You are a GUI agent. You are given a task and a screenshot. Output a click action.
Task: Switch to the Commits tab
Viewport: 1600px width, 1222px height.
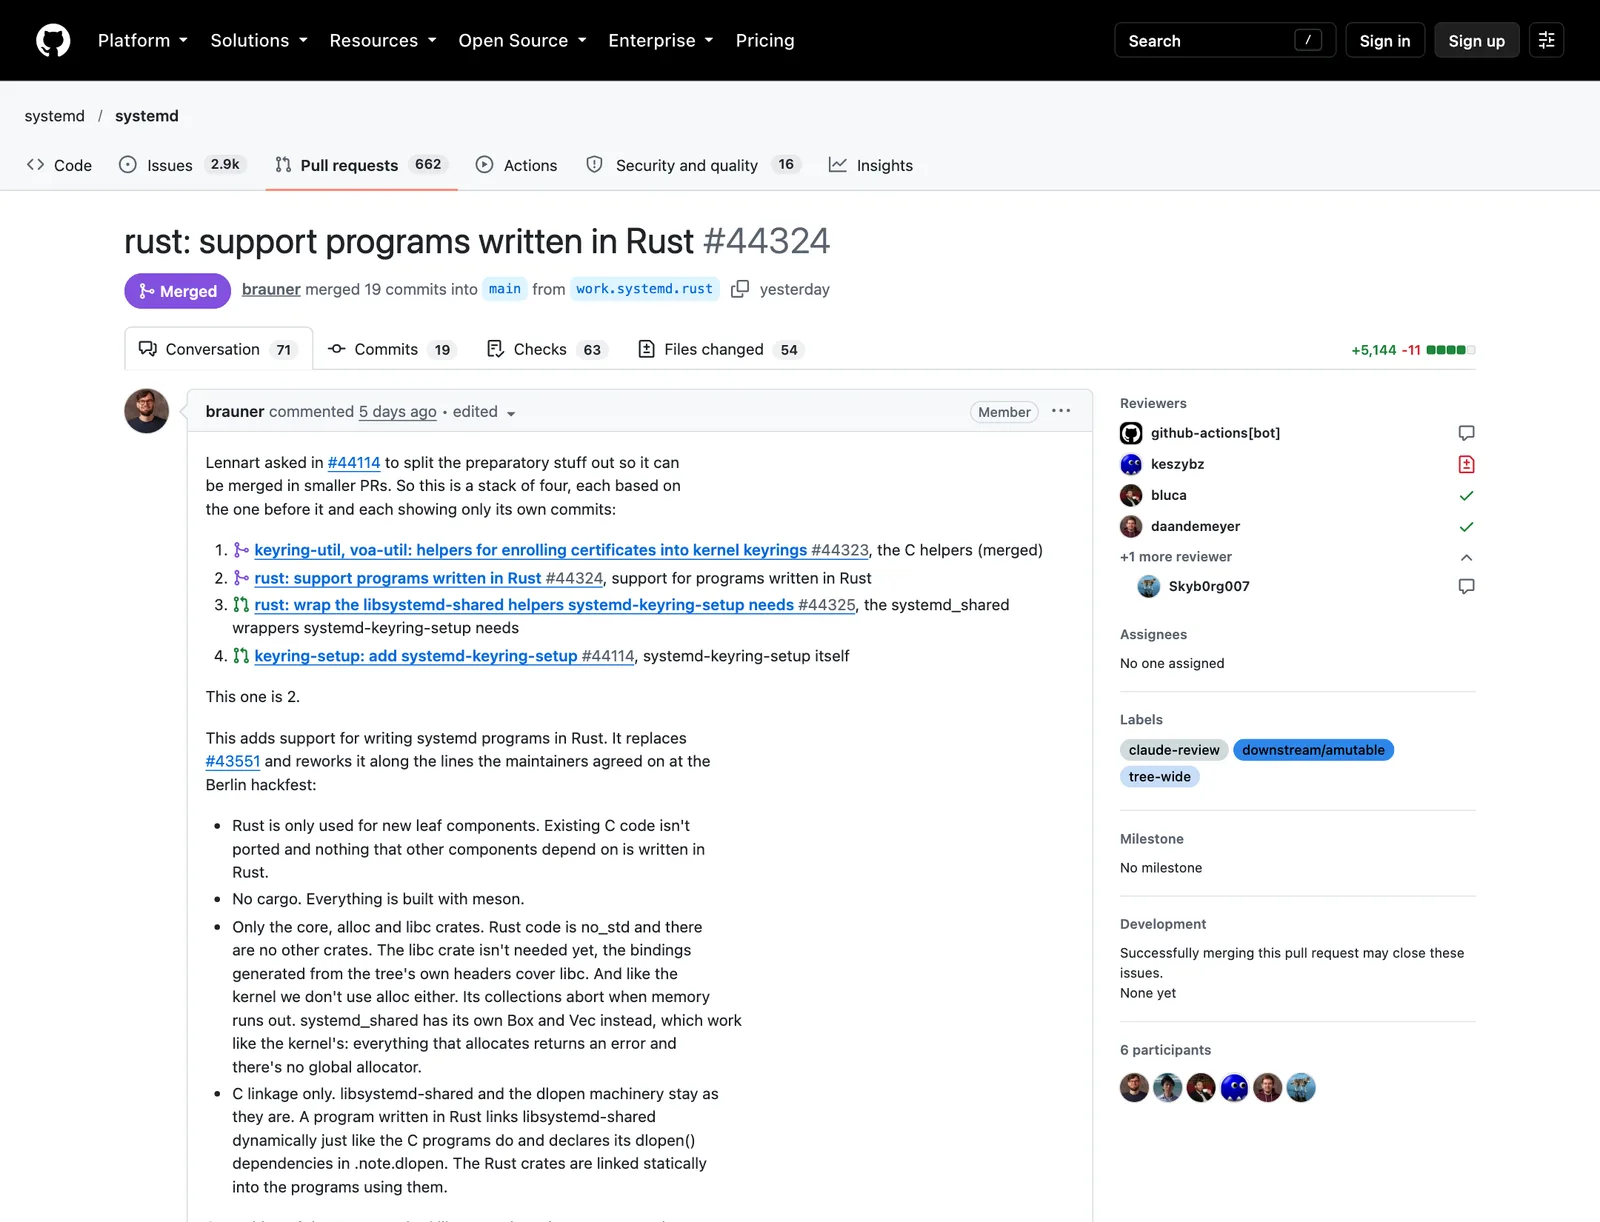click(392, 349)
